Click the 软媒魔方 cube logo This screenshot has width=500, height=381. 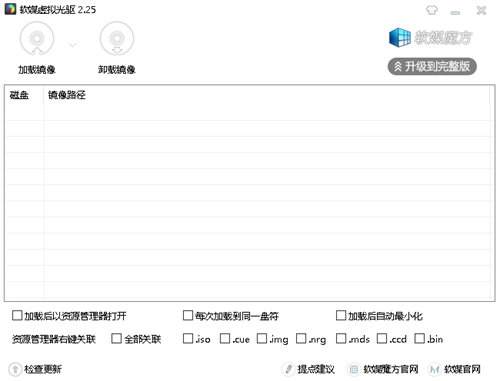click(x=400, y=37)
